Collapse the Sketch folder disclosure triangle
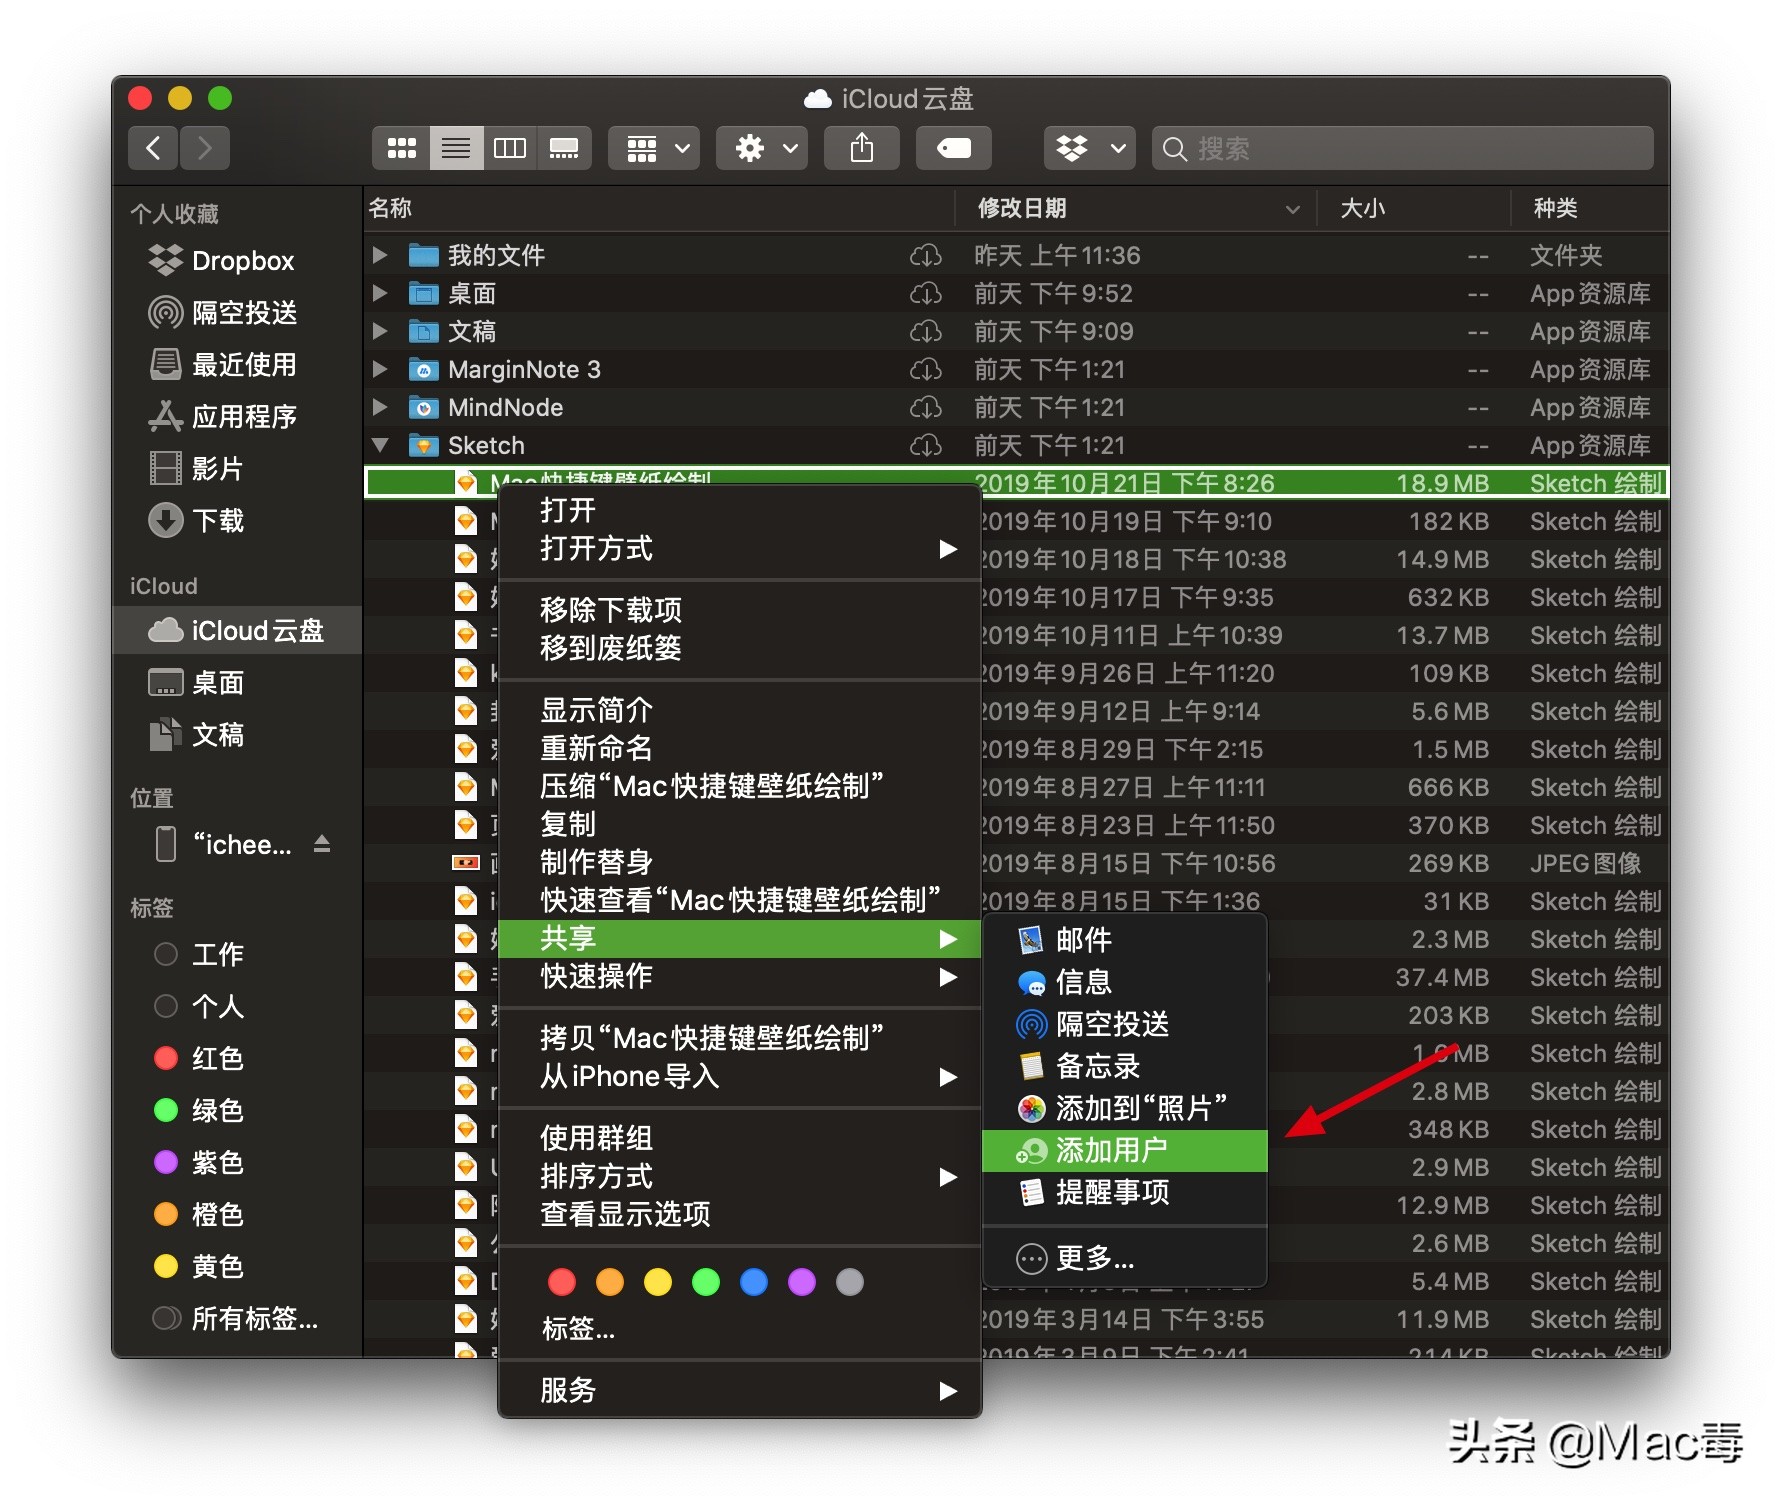Viewport: 1782px width, 1506px height. (x=380, y=445)
